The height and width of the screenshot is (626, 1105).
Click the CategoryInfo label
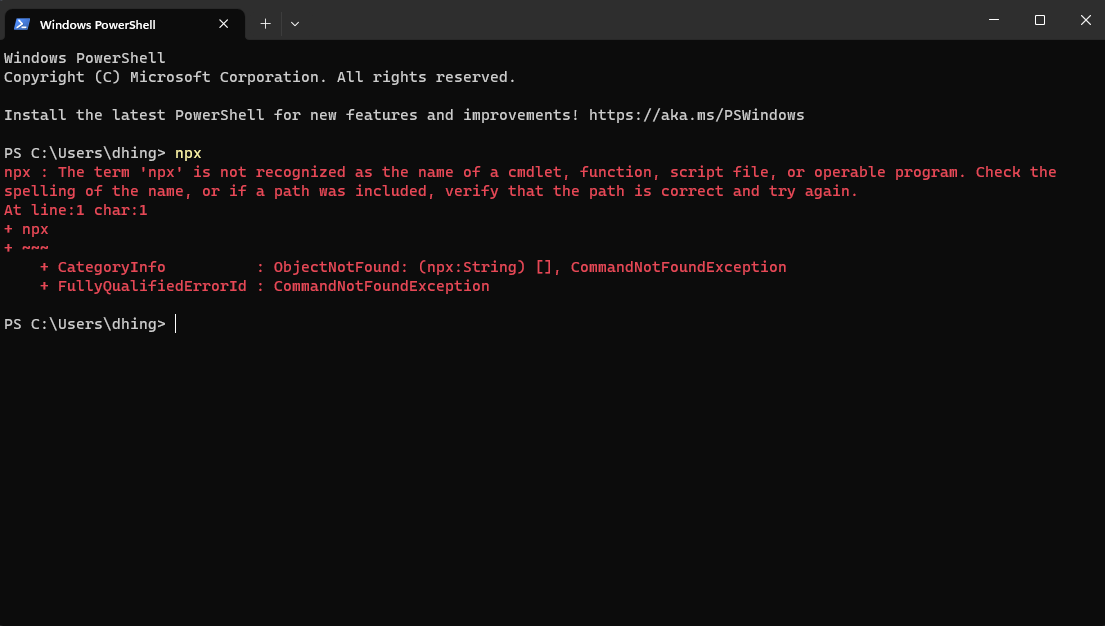point(111,266)
